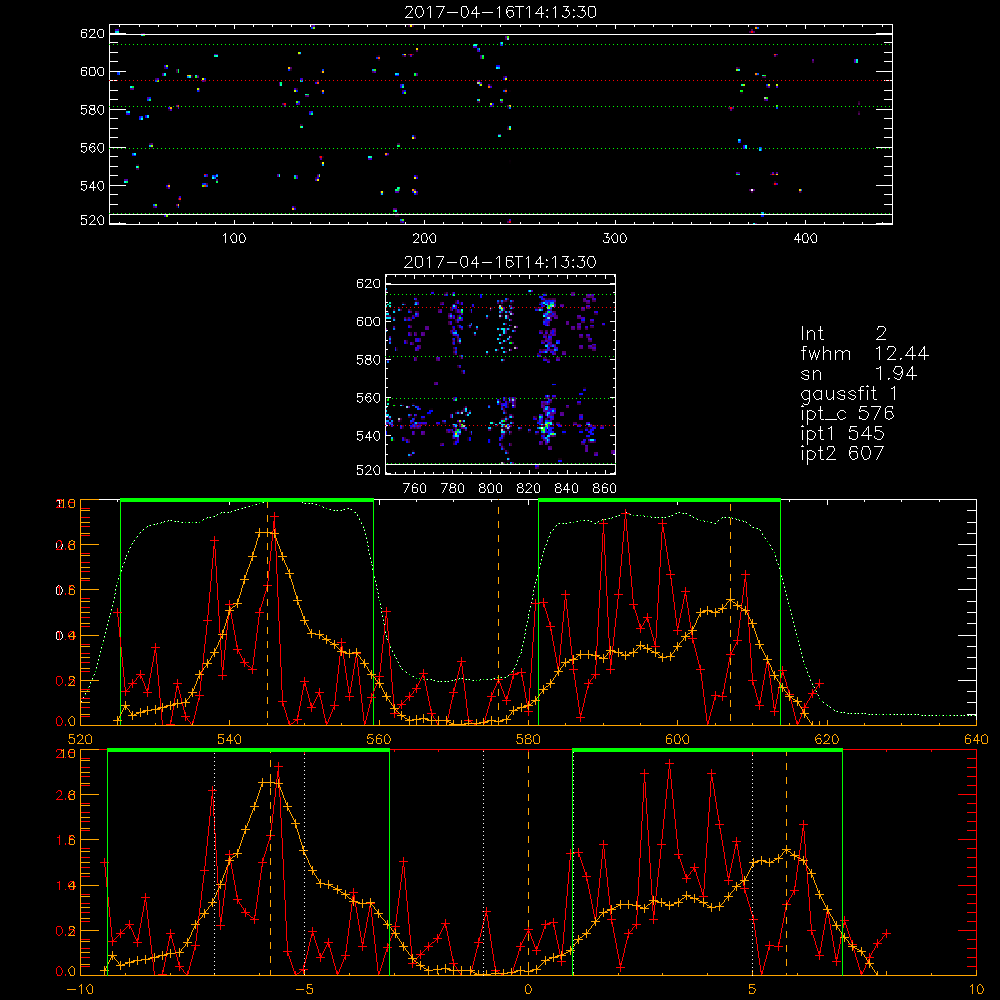The image size is (1000, 1000).
Task: Click x-axis label 800 on middle image
Action: coord(490,489)
